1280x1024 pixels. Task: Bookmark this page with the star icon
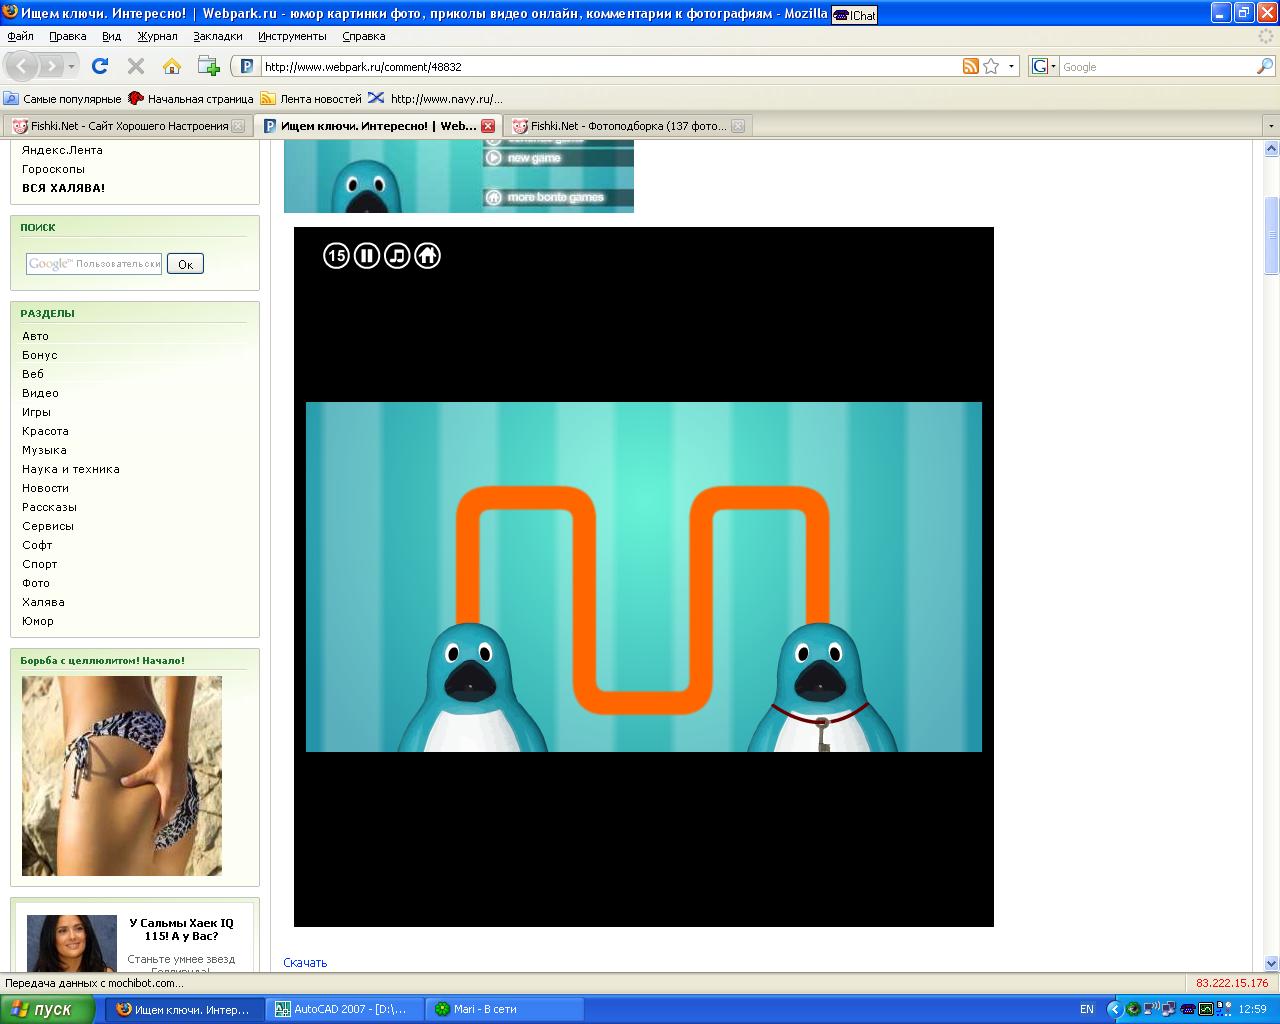tap(991, 66)
